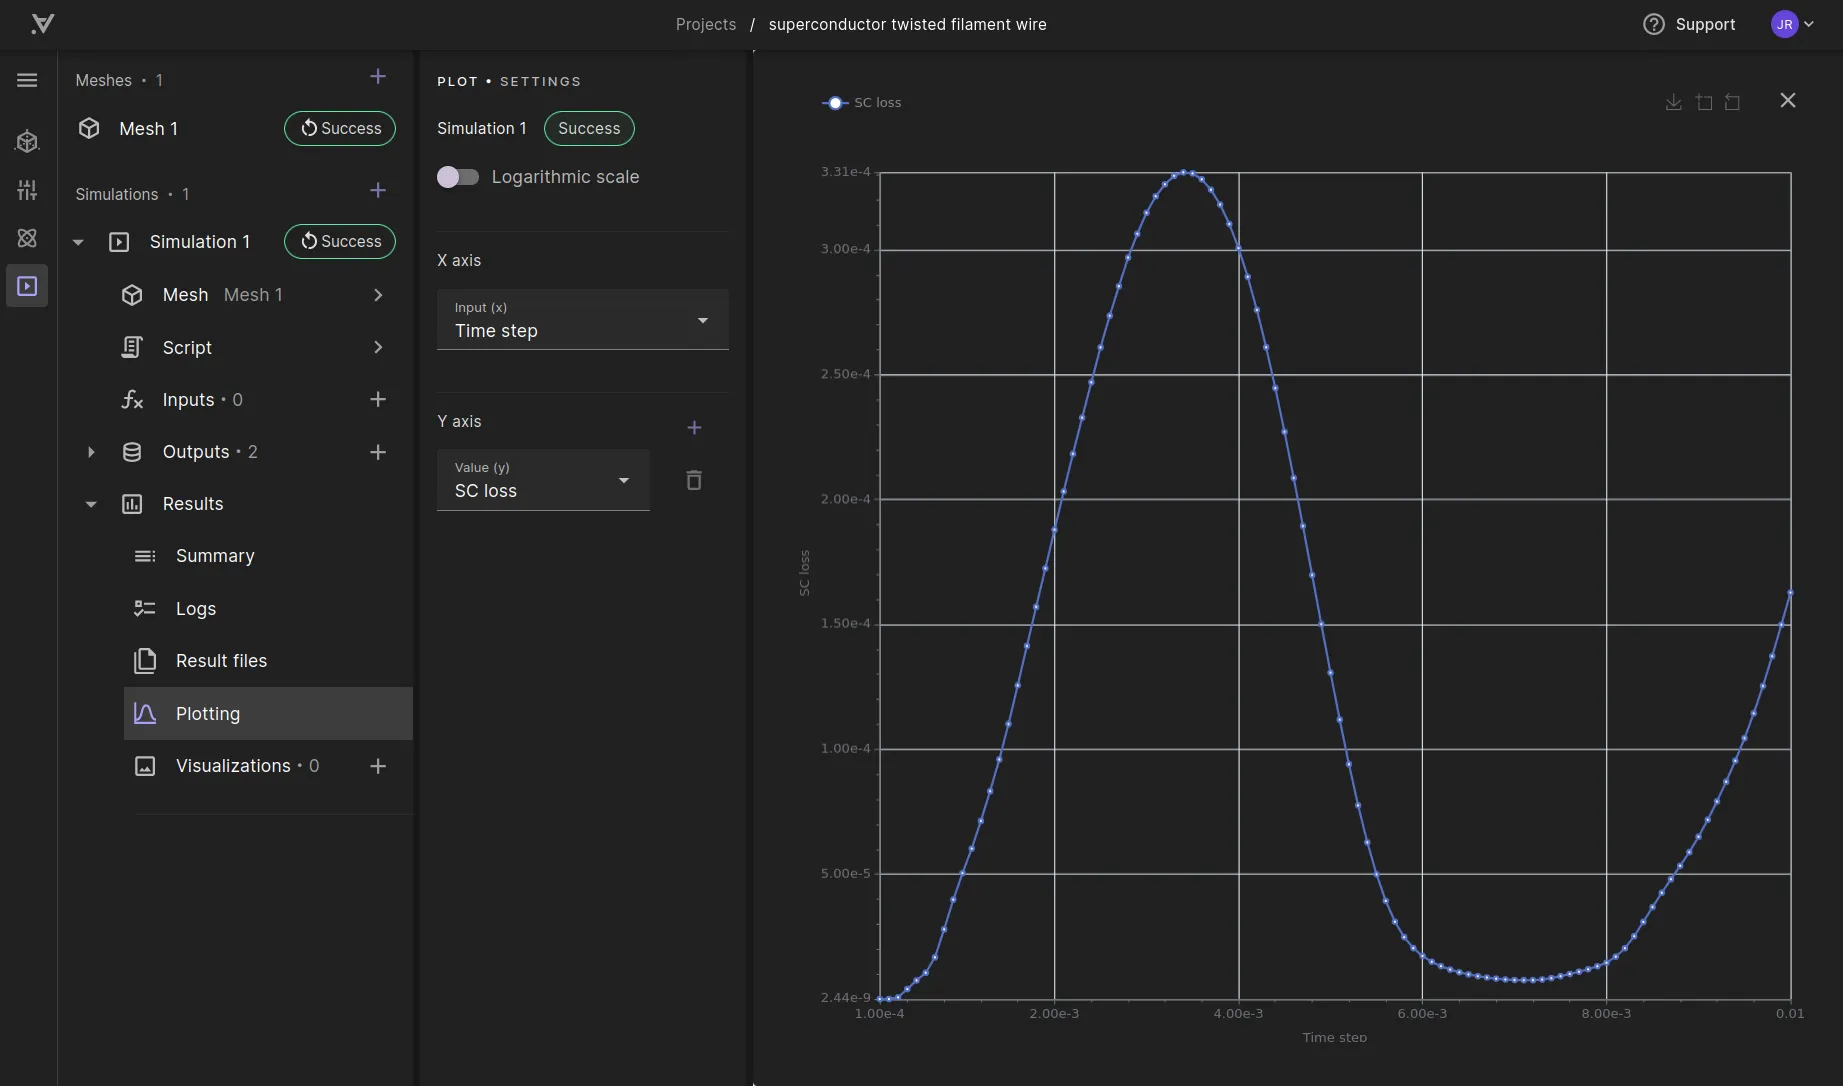Collapse the Simulation 1 tree node
The height and width of the screenshot is (1086, 1843).
coord(78,242)
